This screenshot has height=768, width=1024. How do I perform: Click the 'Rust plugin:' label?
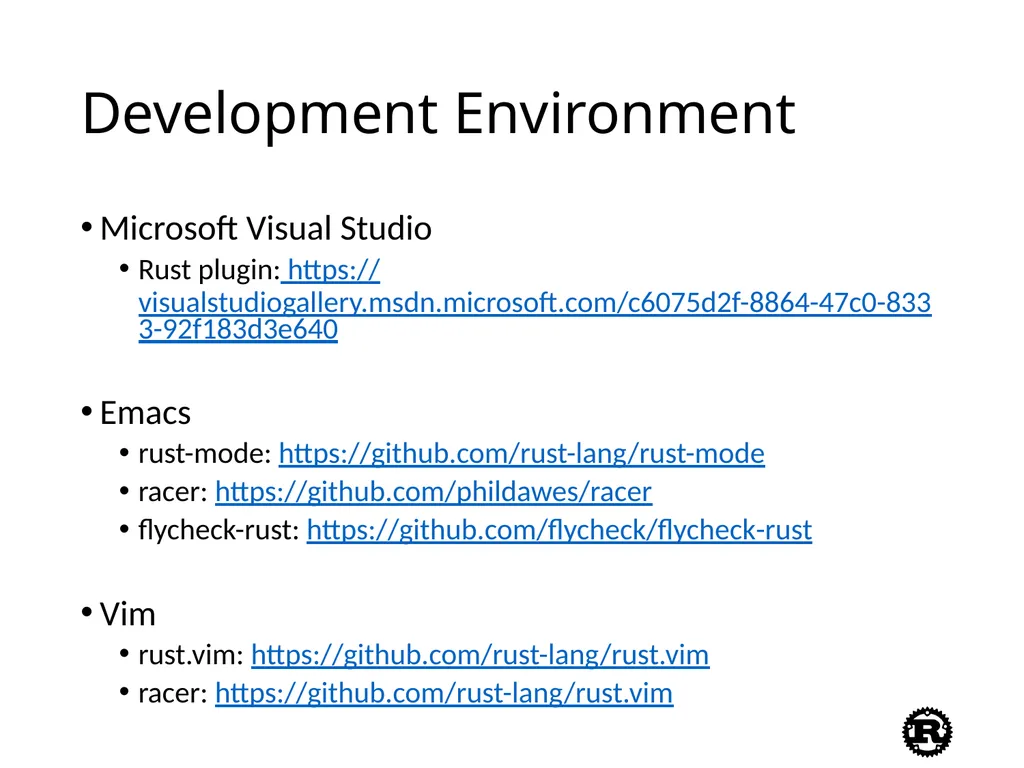coord(209,270)
